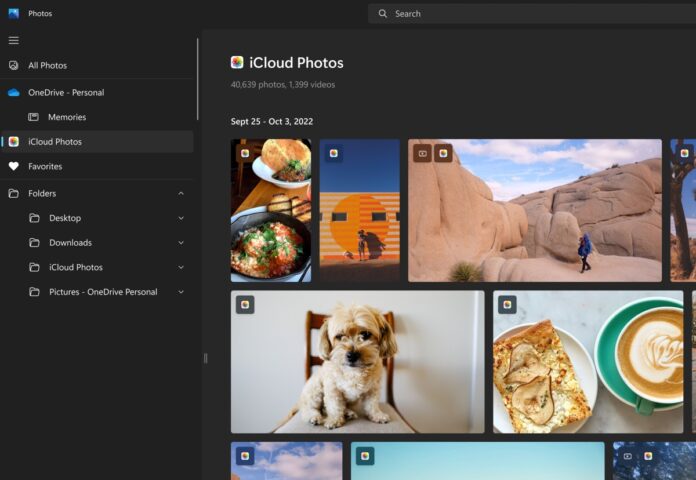696x480 pixels.
Task: Click the '40,639 photos, 1,399 videos' count
Action: [283, 84]
